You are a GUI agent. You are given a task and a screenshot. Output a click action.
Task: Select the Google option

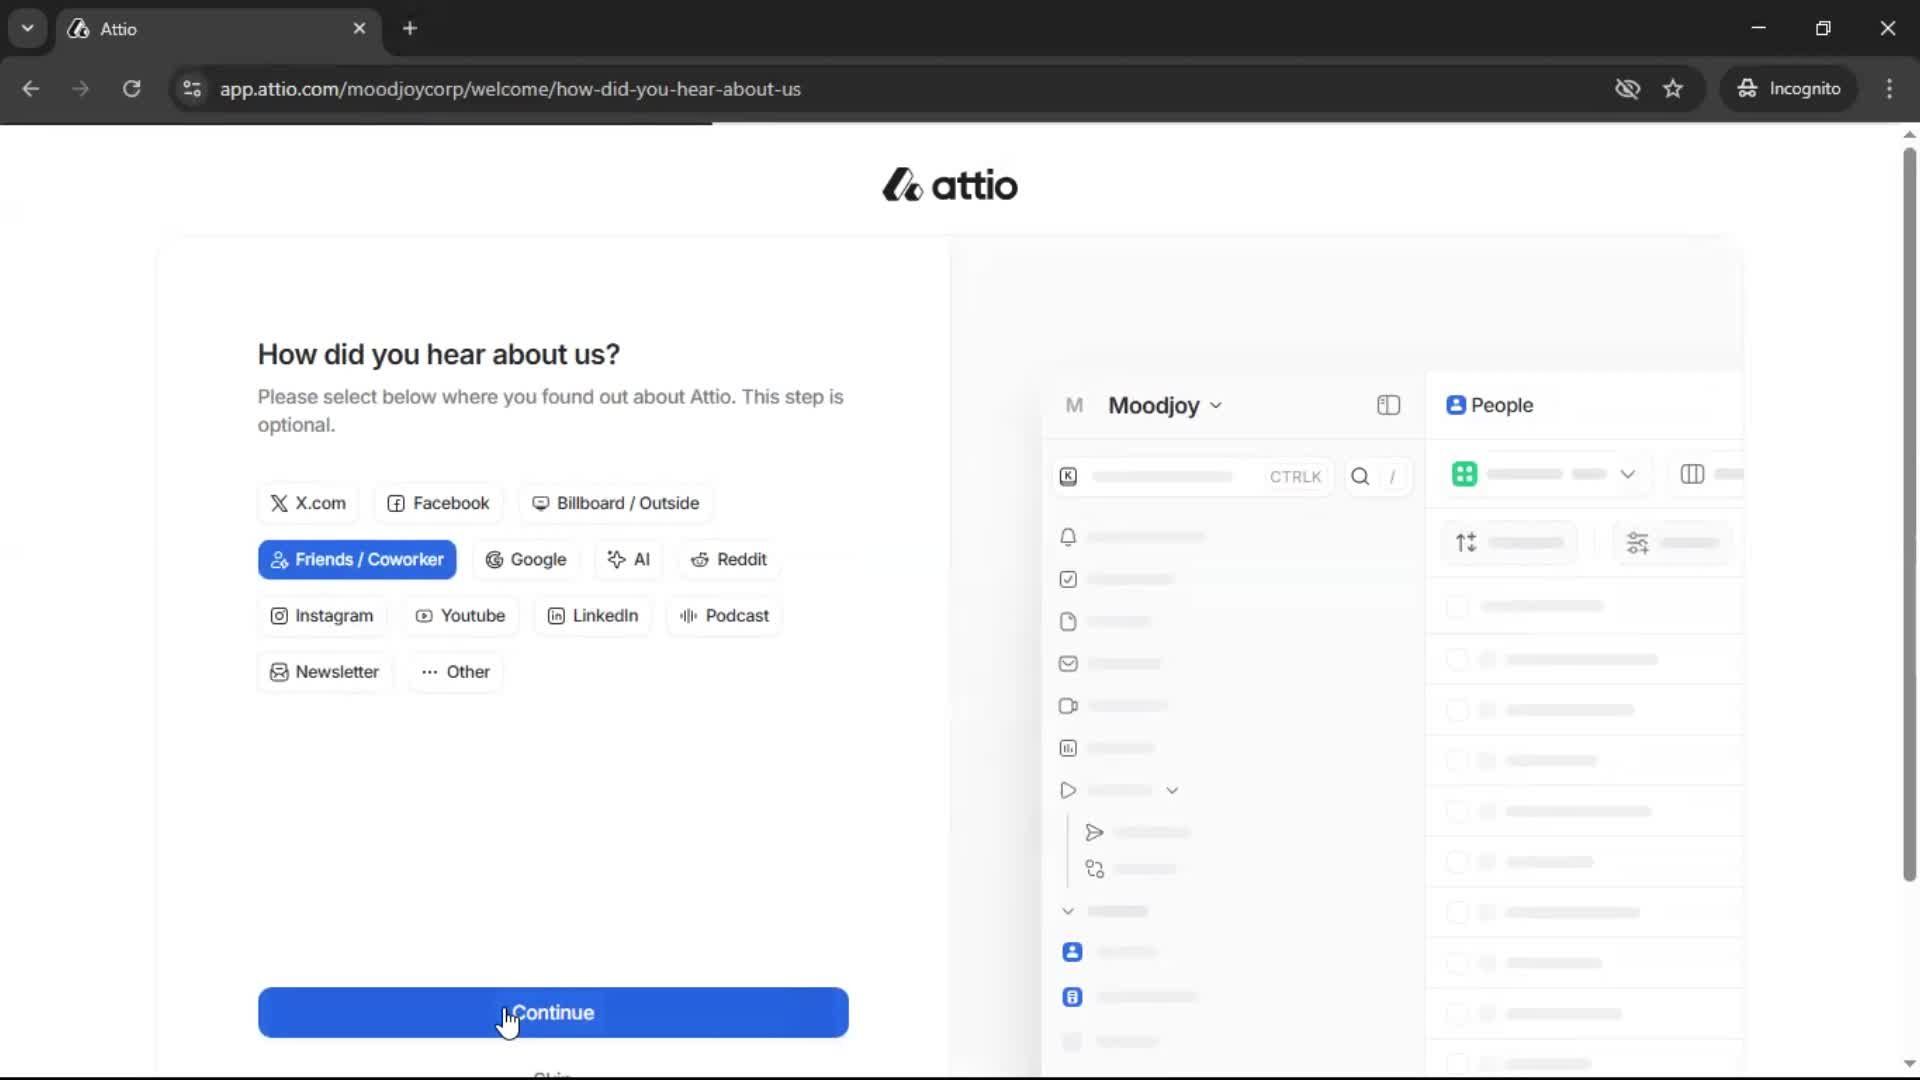click(x=526, y=560)
